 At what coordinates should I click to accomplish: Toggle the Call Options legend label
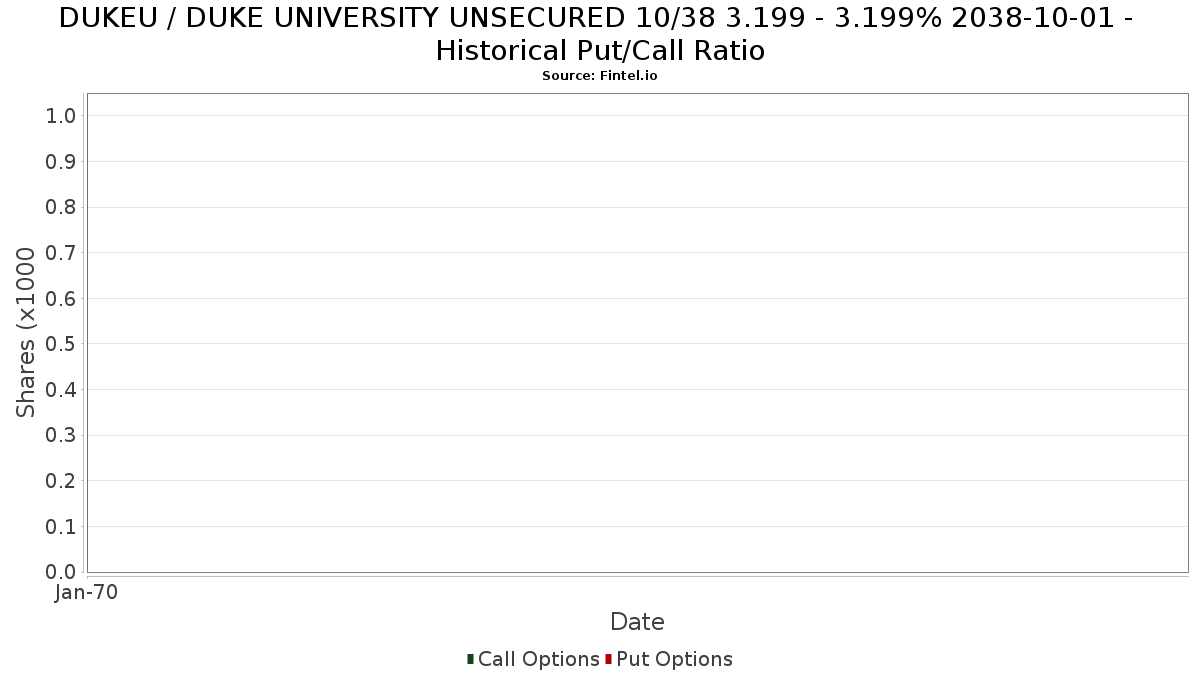[538, 659]
